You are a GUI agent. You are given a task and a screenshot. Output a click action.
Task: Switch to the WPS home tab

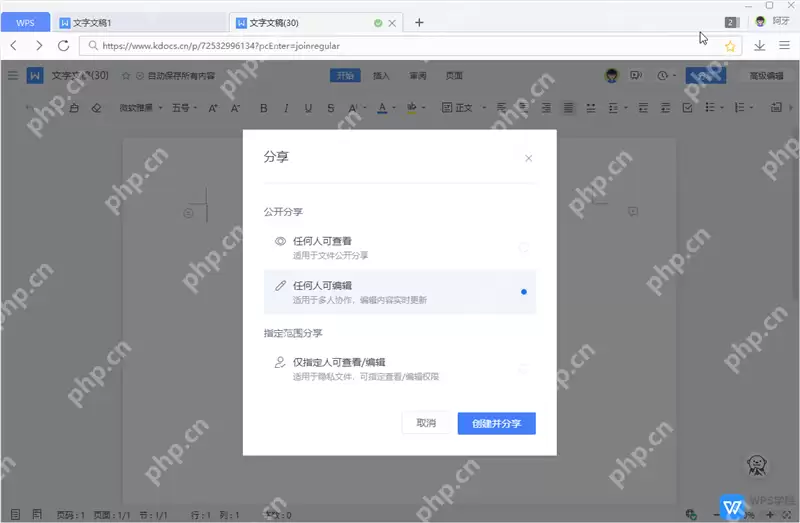tap(26, 23)
